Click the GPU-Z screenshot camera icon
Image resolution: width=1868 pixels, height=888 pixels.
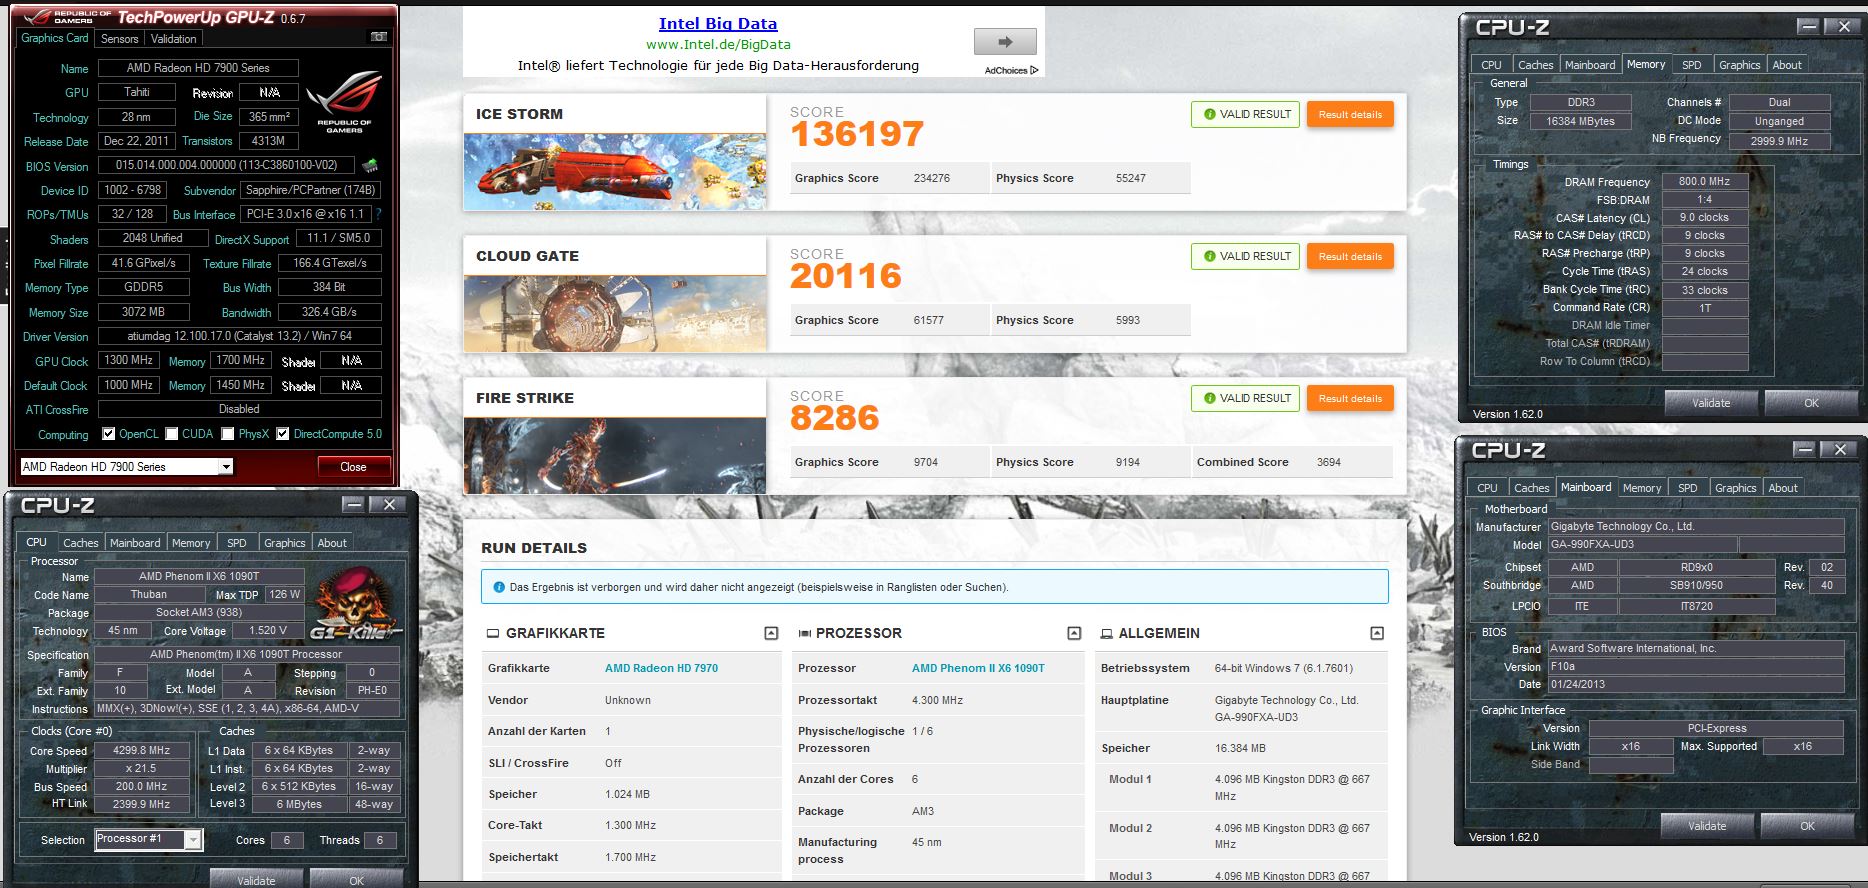[x=379, y=37]
